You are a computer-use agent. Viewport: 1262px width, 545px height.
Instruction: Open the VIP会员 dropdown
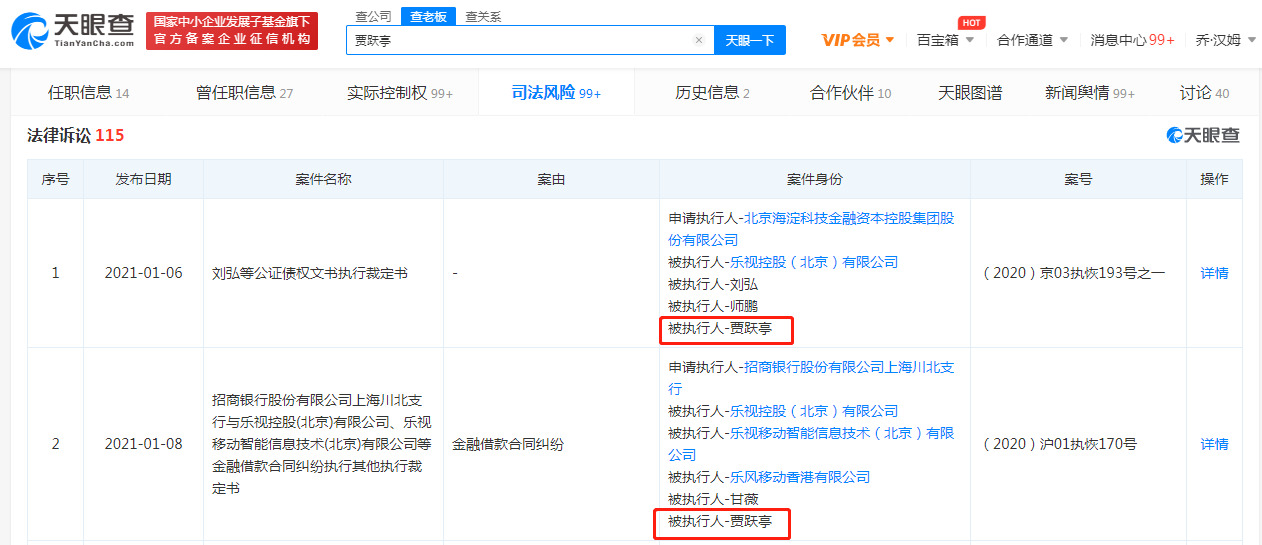pos(858,40)
